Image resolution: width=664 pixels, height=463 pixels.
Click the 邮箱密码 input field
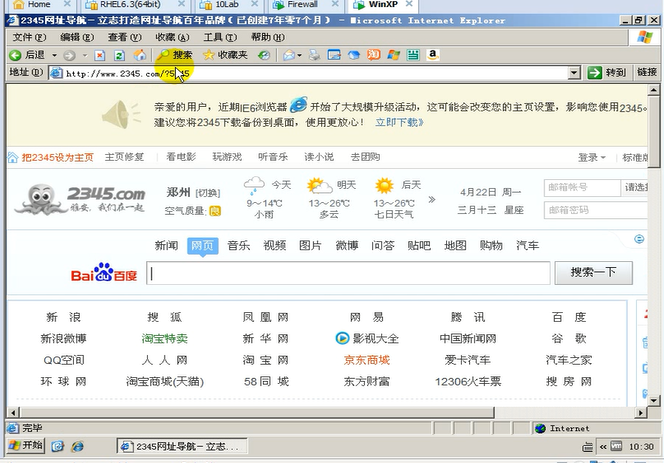(x=595, y=210)
